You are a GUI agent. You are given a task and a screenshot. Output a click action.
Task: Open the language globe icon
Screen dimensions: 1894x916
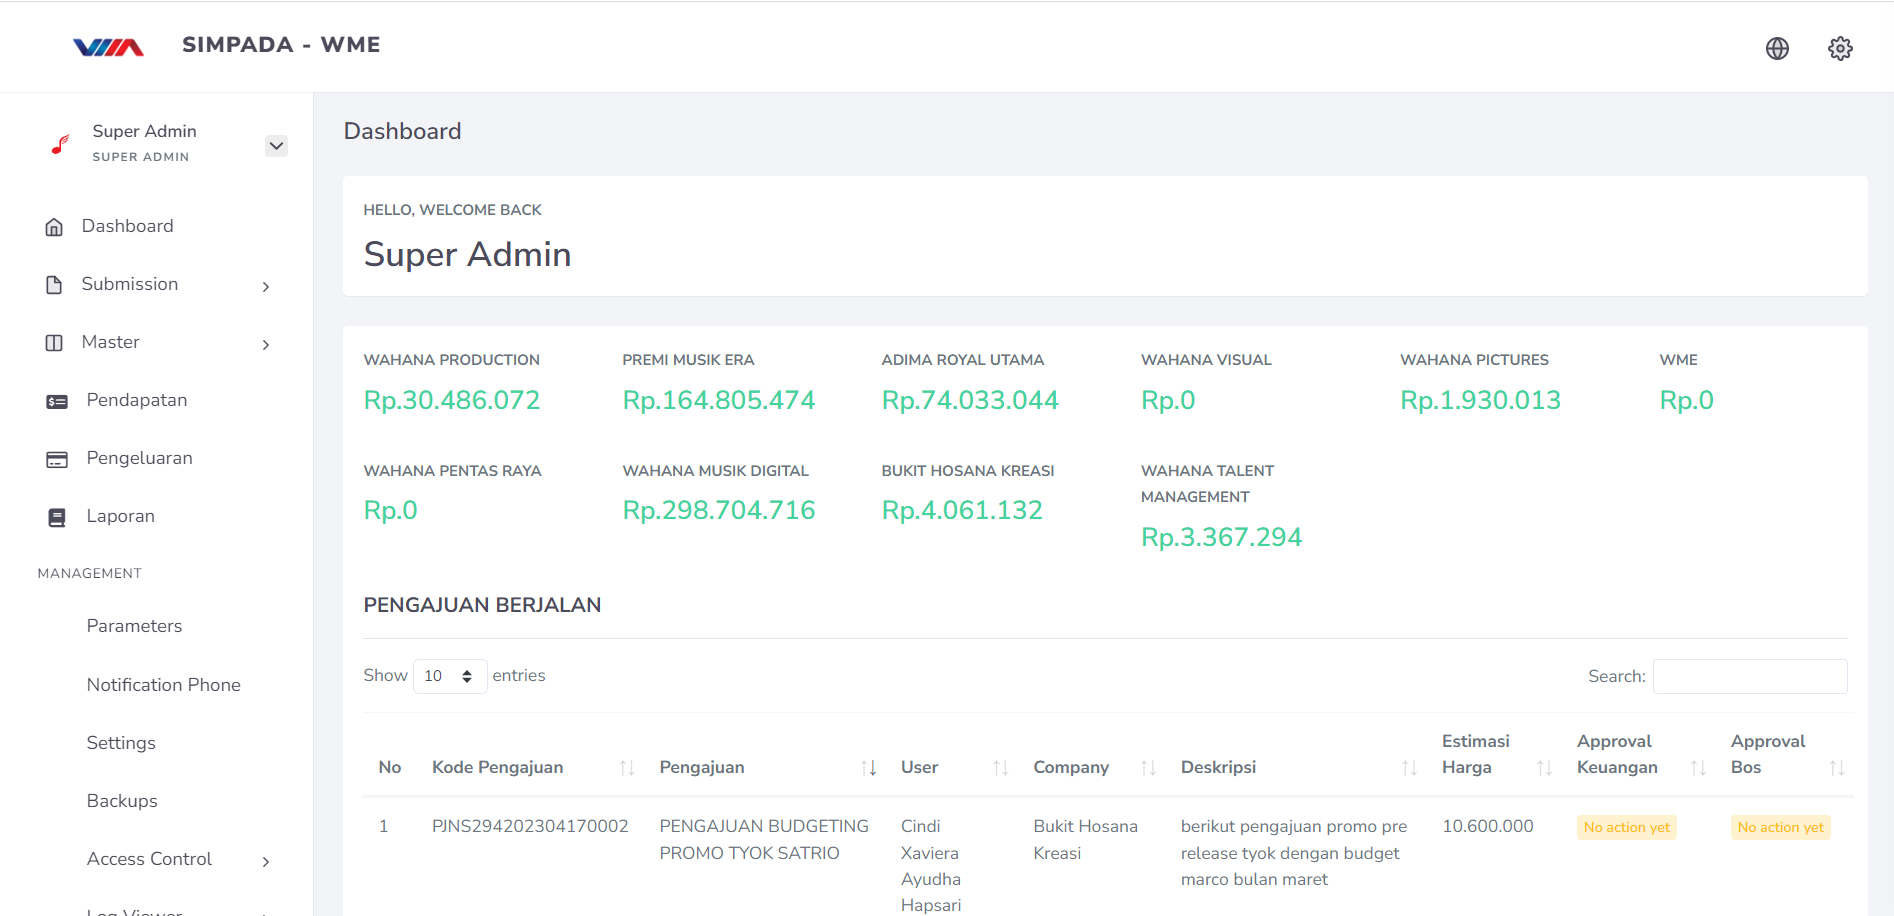[x=1777, y=48]
